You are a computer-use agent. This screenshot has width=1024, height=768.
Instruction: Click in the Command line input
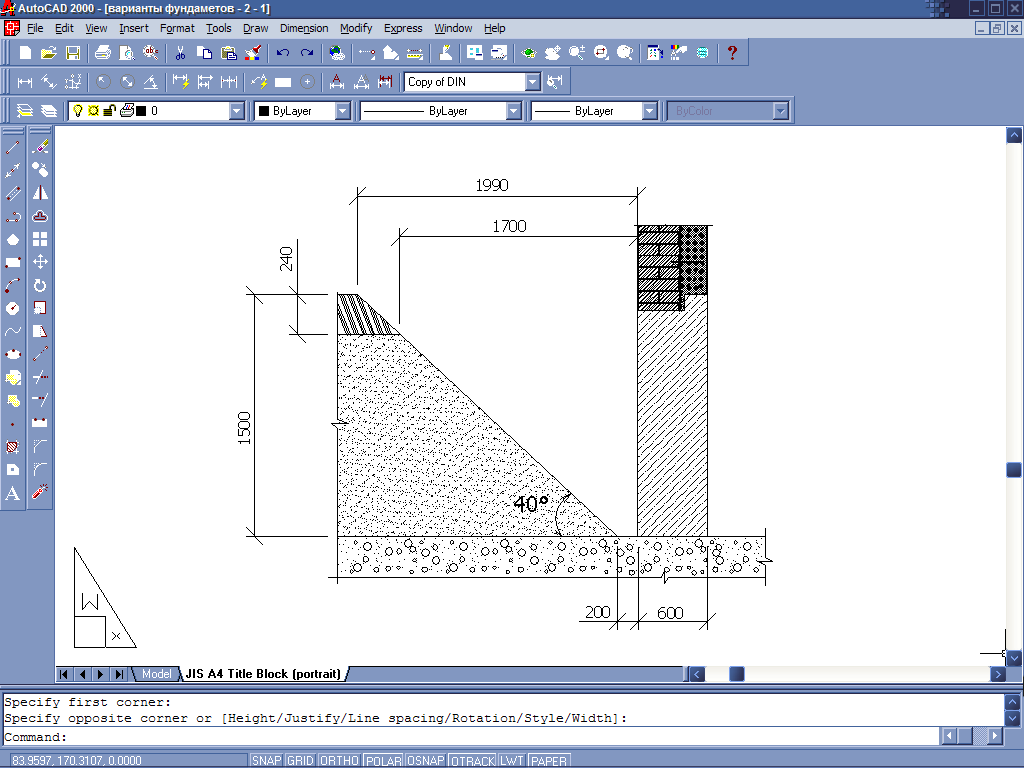coord(500,737)
